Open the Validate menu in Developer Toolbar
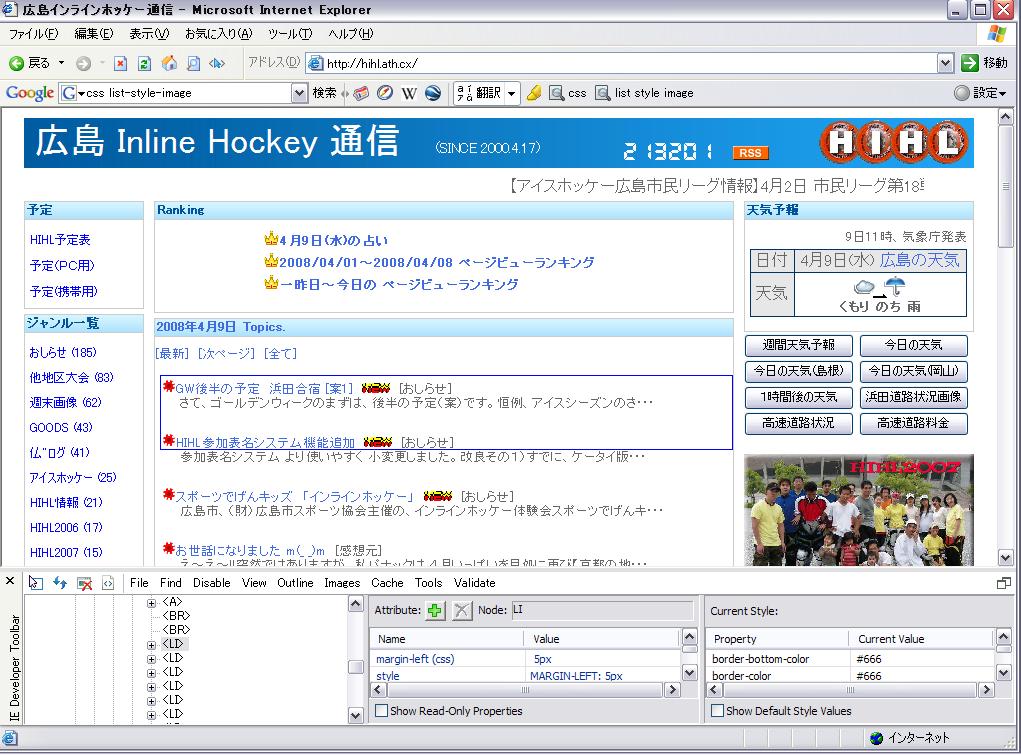The width and height of the screenshot is (1021, 755). point(474,583)
